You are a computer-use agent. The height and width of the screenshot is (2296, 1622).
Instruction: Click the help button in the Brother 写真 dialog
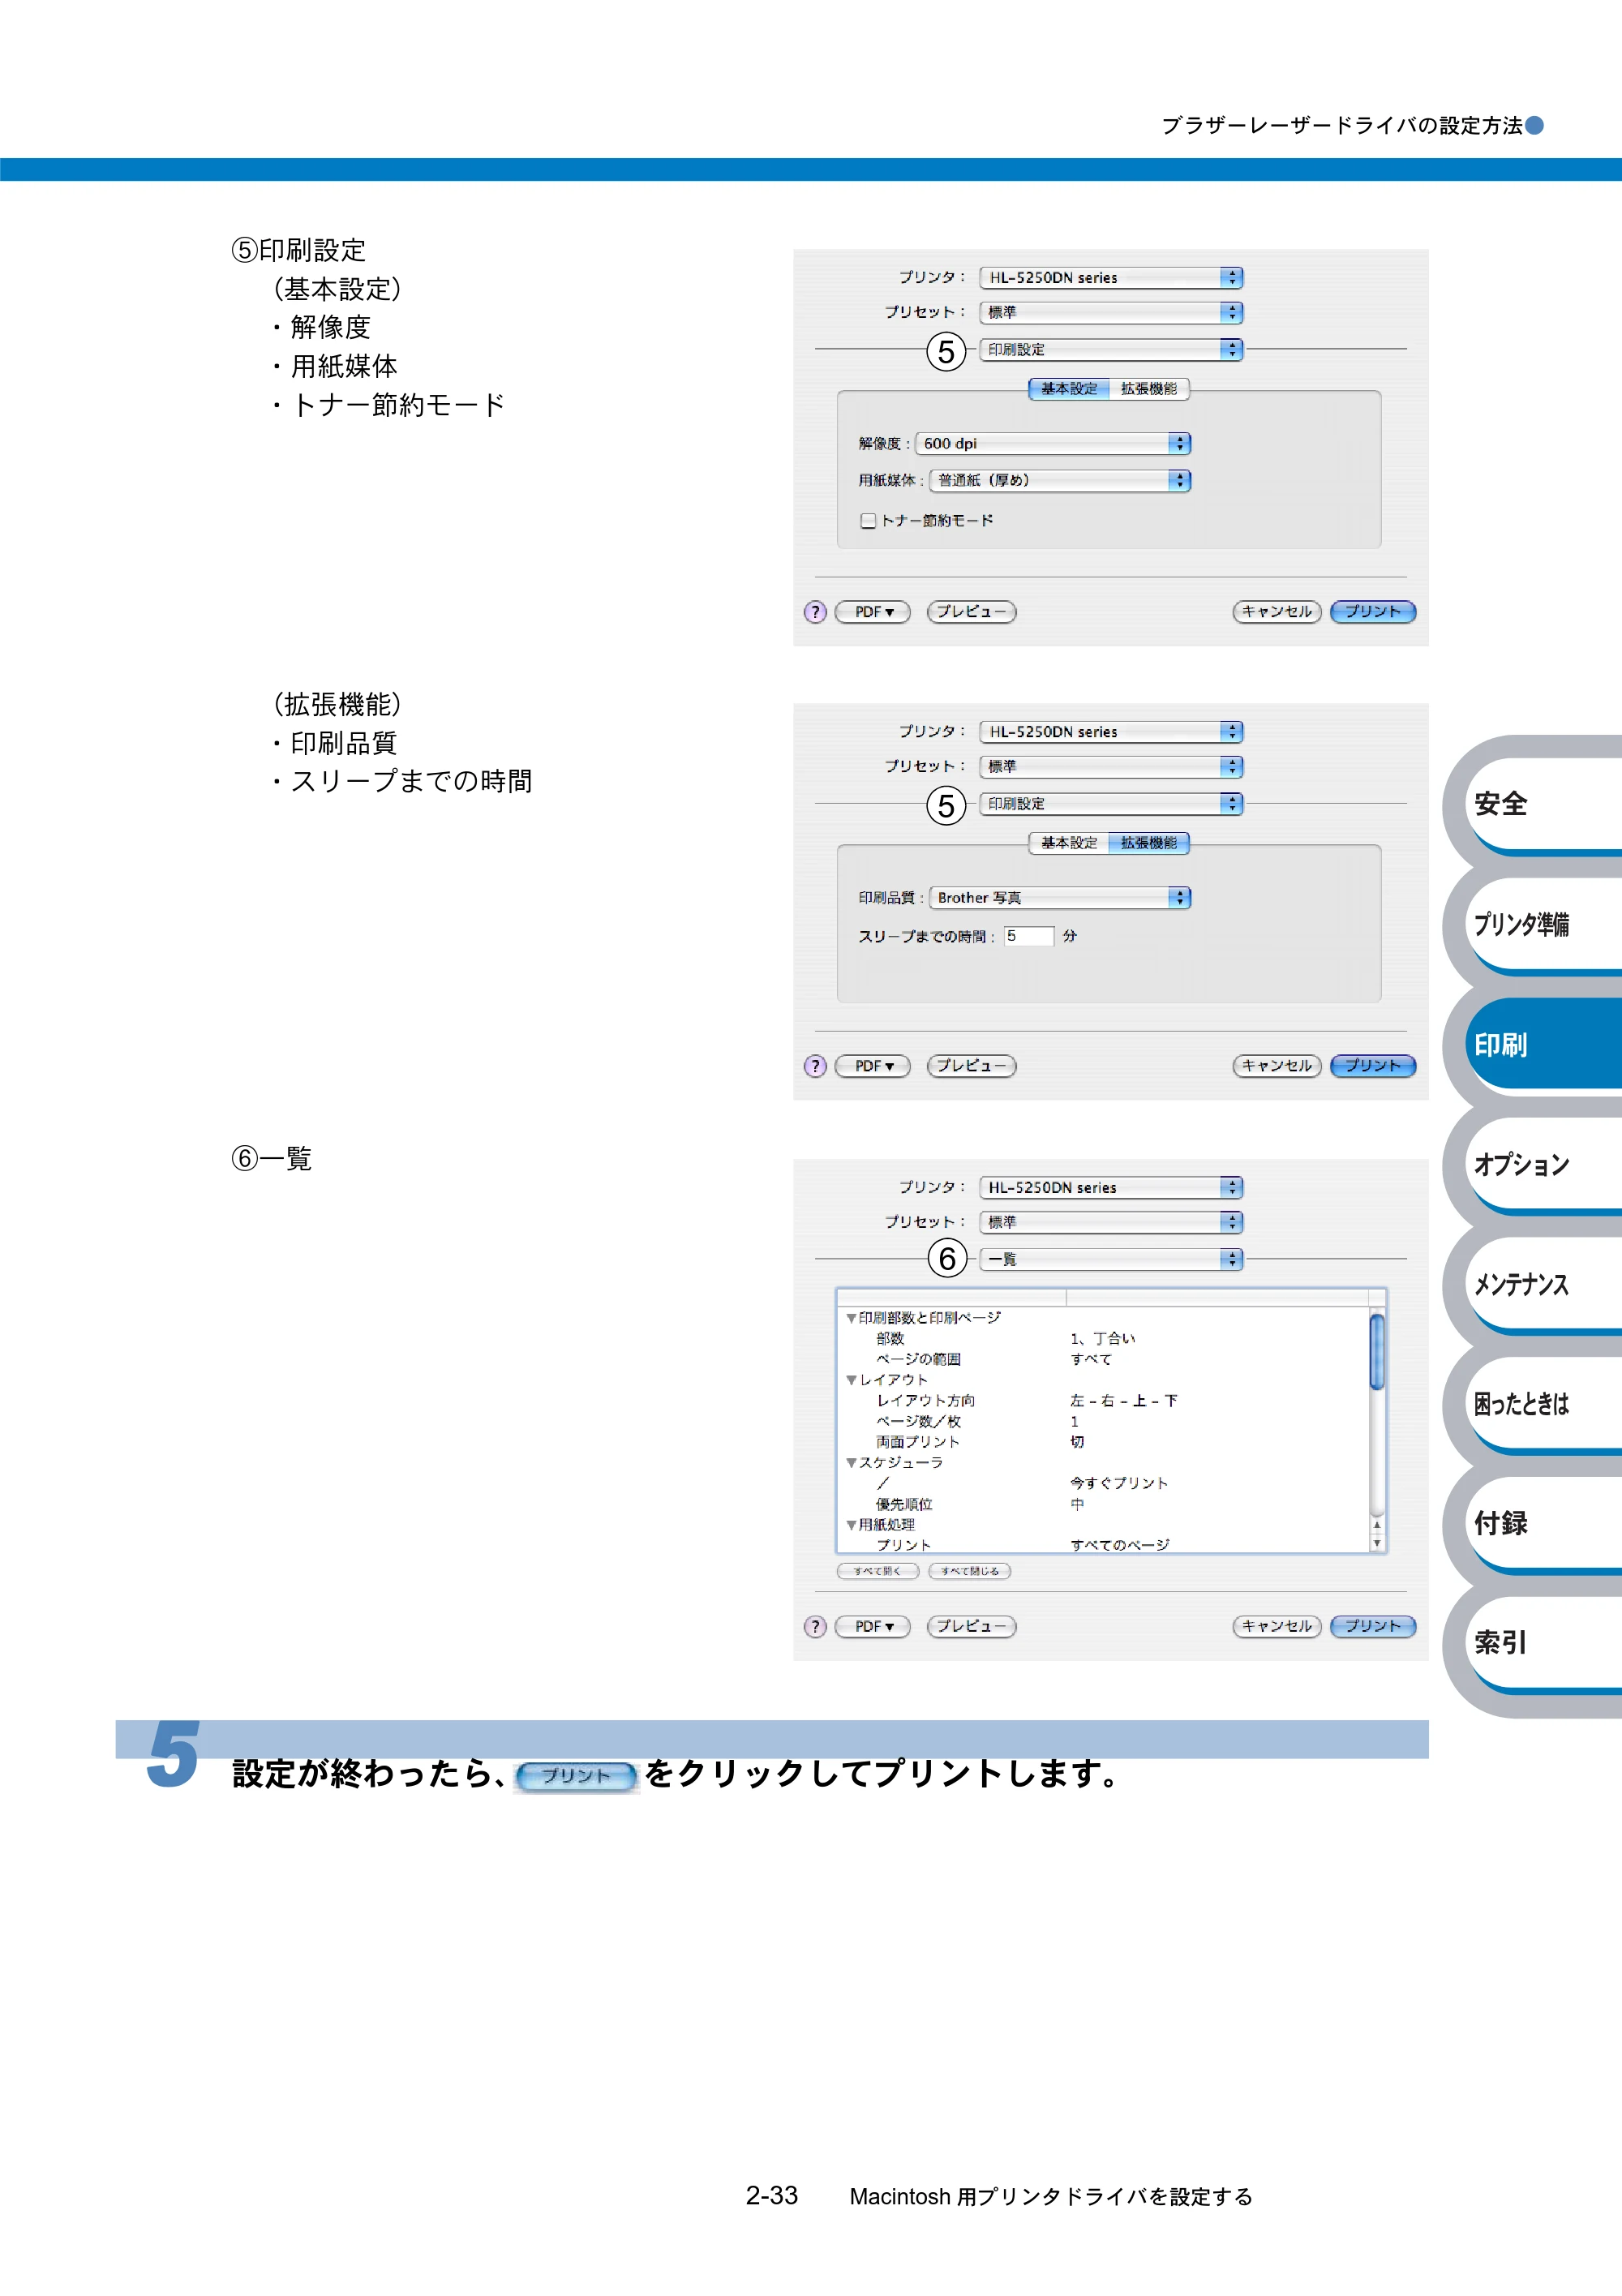coord(815,1066)
